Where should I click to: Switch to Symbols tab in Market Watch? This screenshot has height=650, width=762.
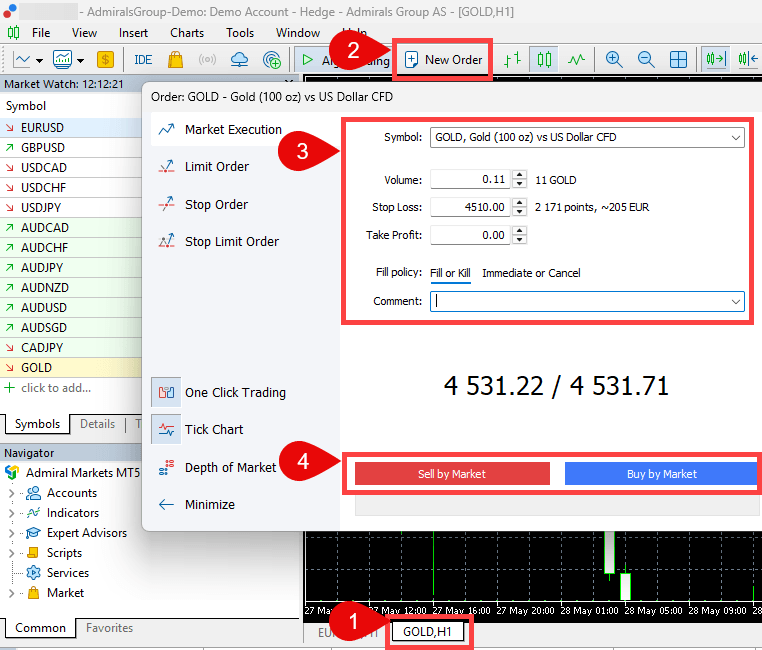coord(37,424)
